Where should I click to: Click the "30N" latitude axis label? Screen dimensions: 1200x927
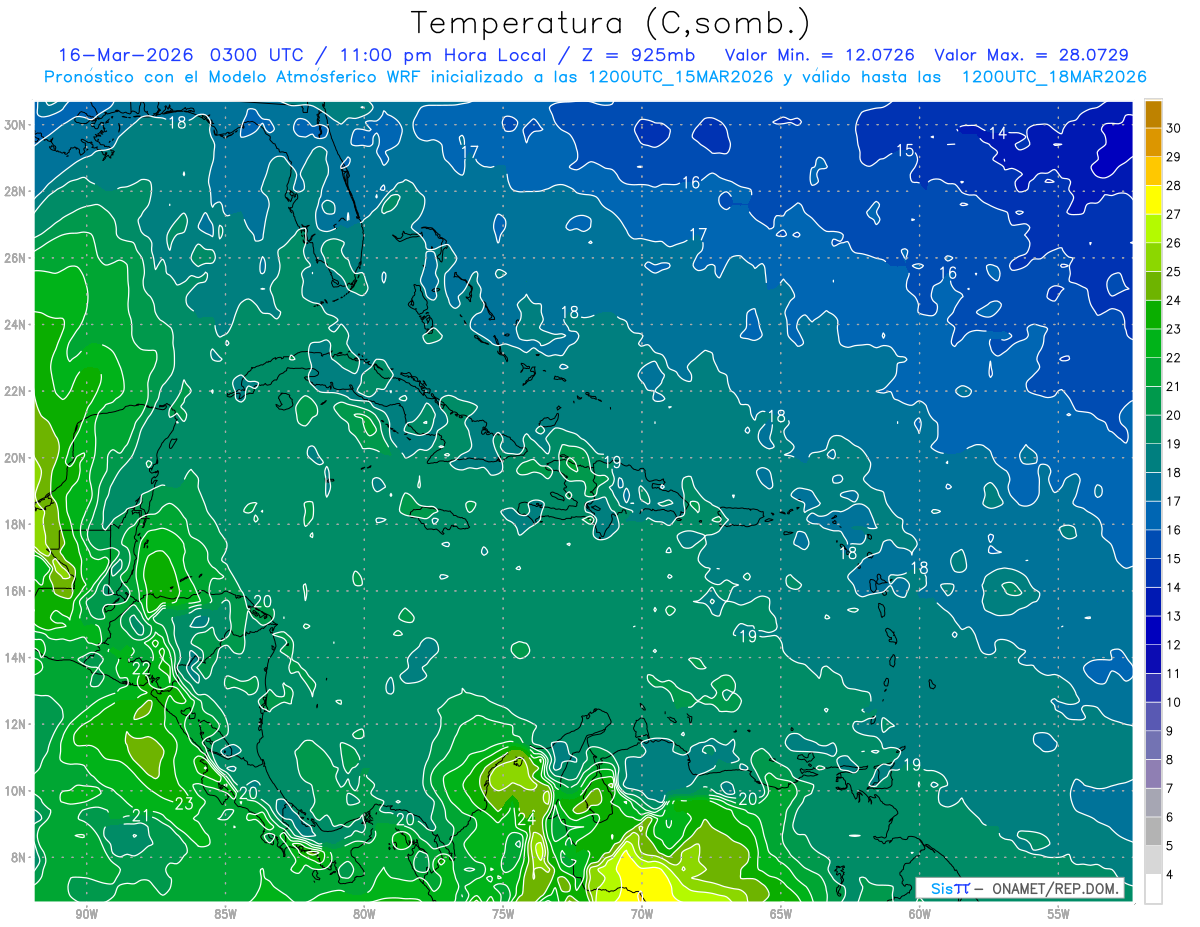click(16, 125)
